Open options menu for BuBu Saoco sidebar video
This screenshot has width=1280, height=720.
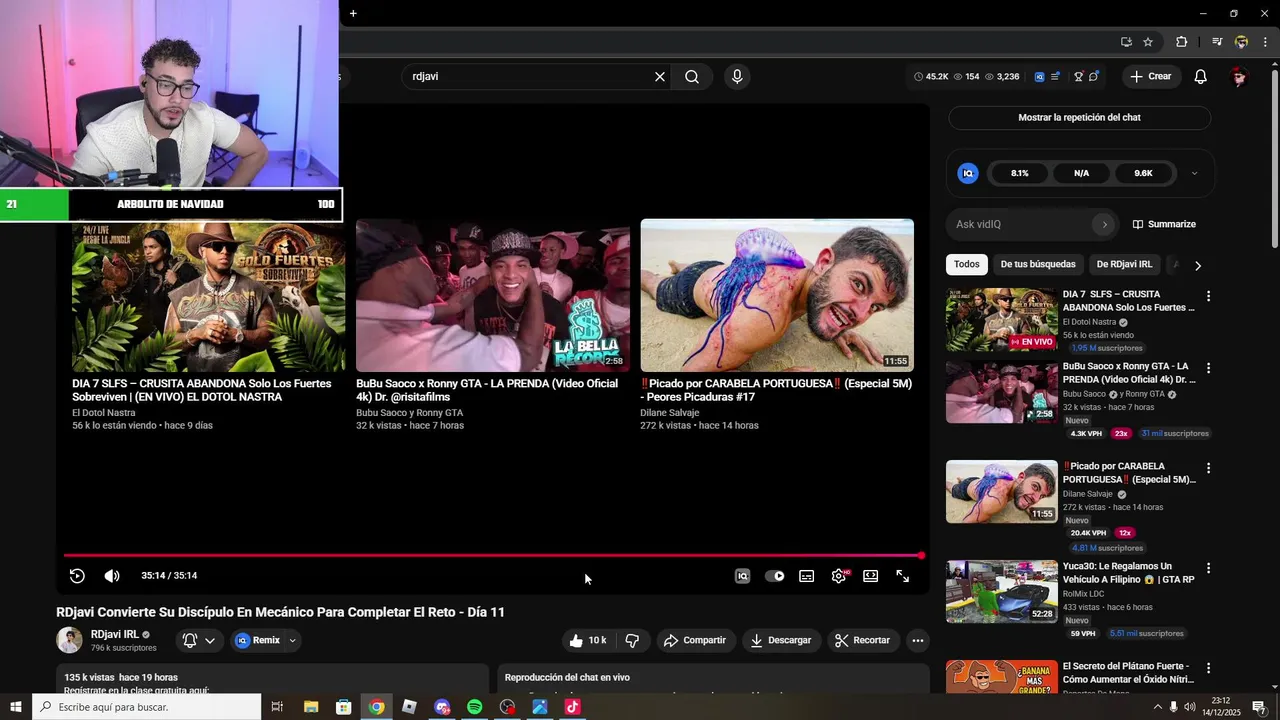[1208, 369]
